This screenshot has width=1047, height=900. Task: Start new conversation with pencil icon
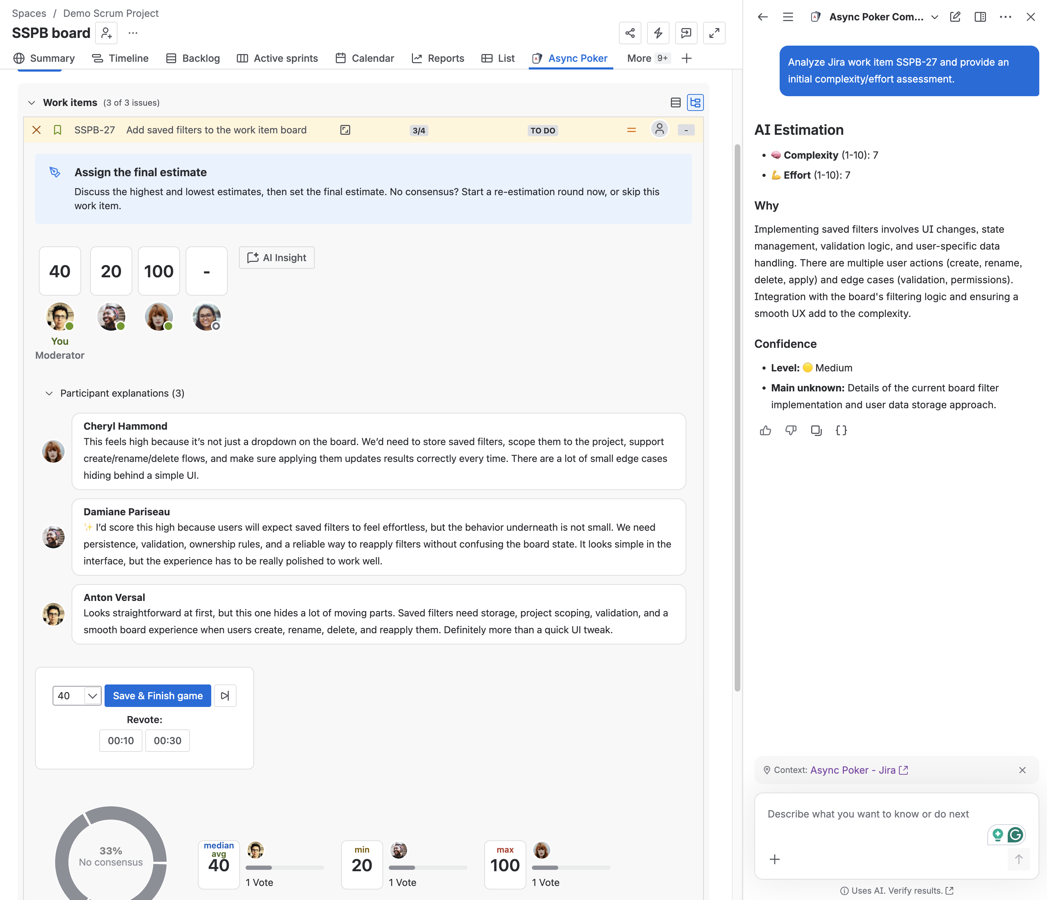click(x=954, y=16)
